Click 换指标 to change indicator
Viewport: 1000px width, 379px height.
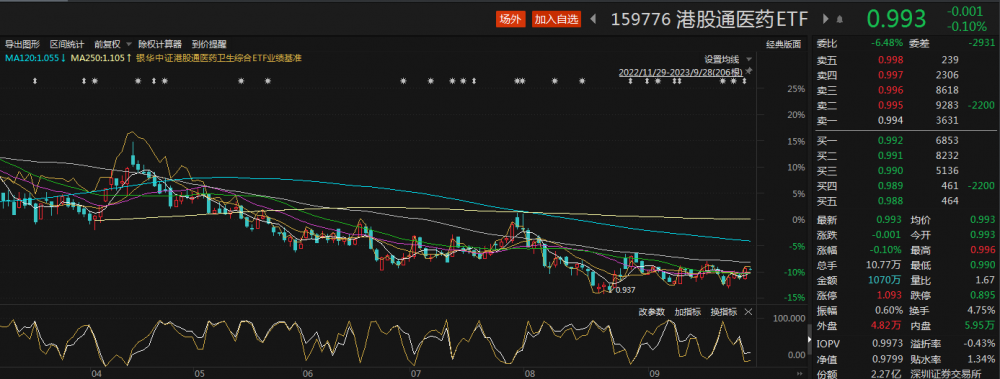[x=724, y=312]
